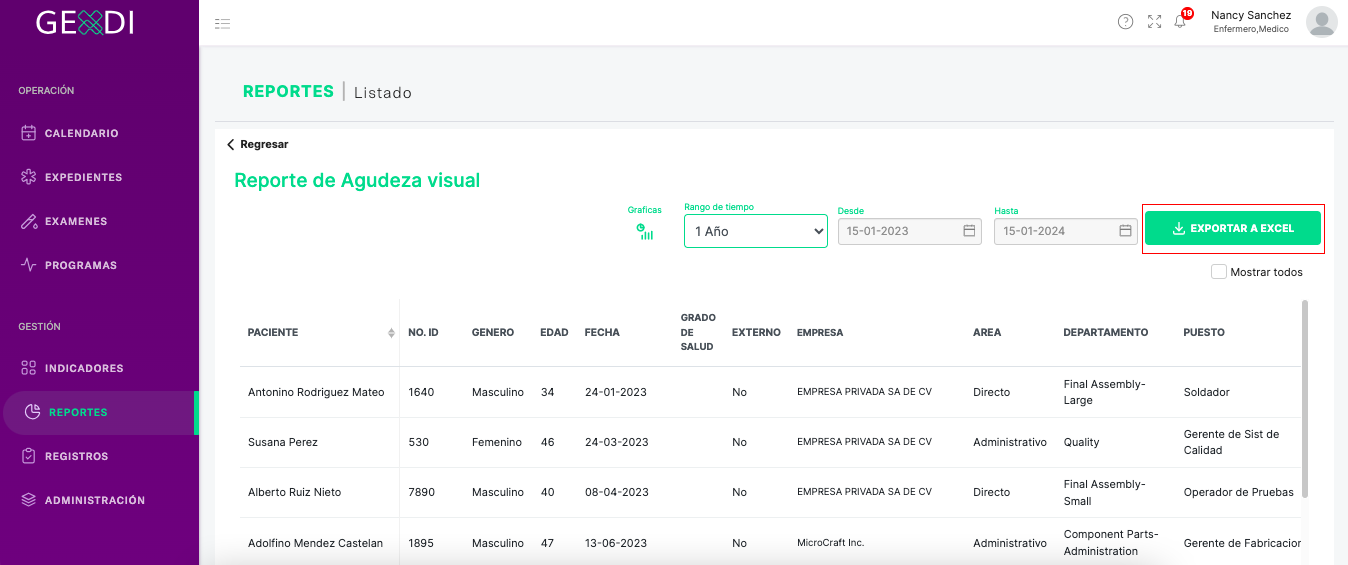Click the Operador de Pruebas cell
The height and width of the screenshot is (565, 1348).
click(1238, 492)
